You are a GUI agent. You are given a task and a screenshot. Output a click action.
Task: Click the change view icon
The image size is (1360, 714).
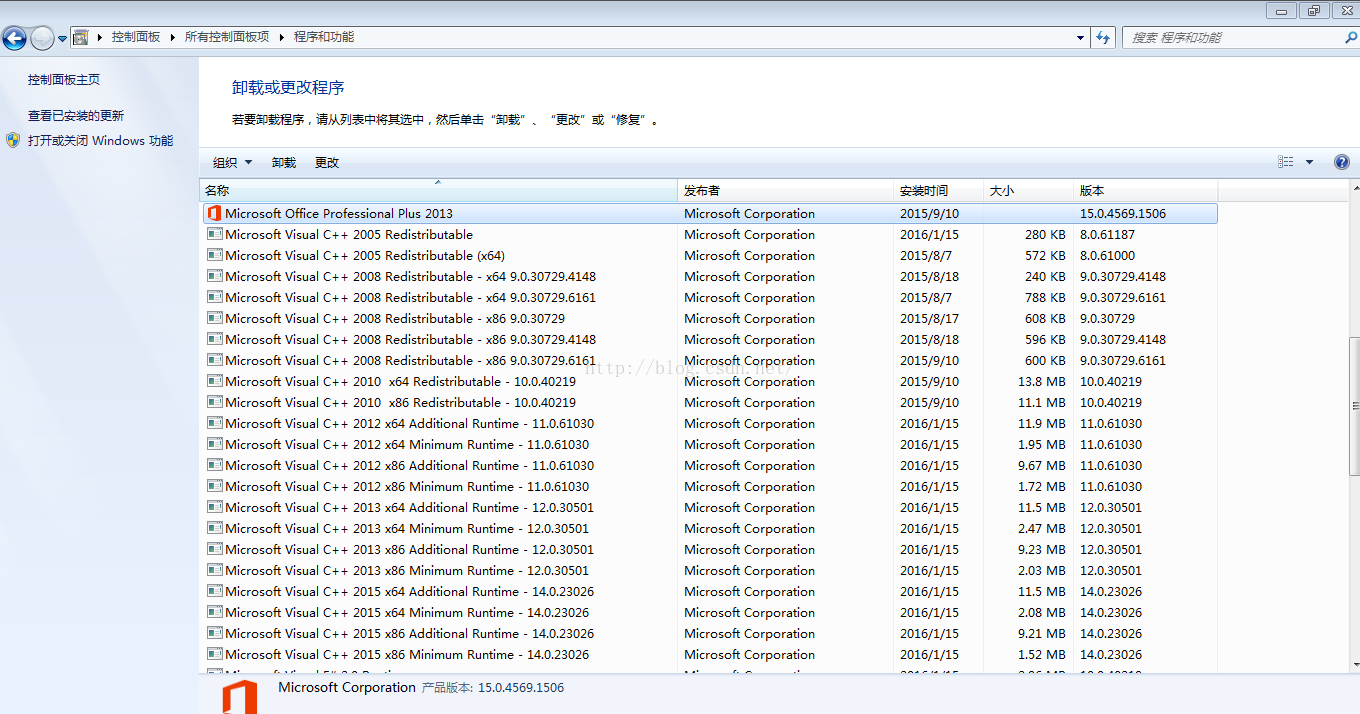click(1286, 162)
